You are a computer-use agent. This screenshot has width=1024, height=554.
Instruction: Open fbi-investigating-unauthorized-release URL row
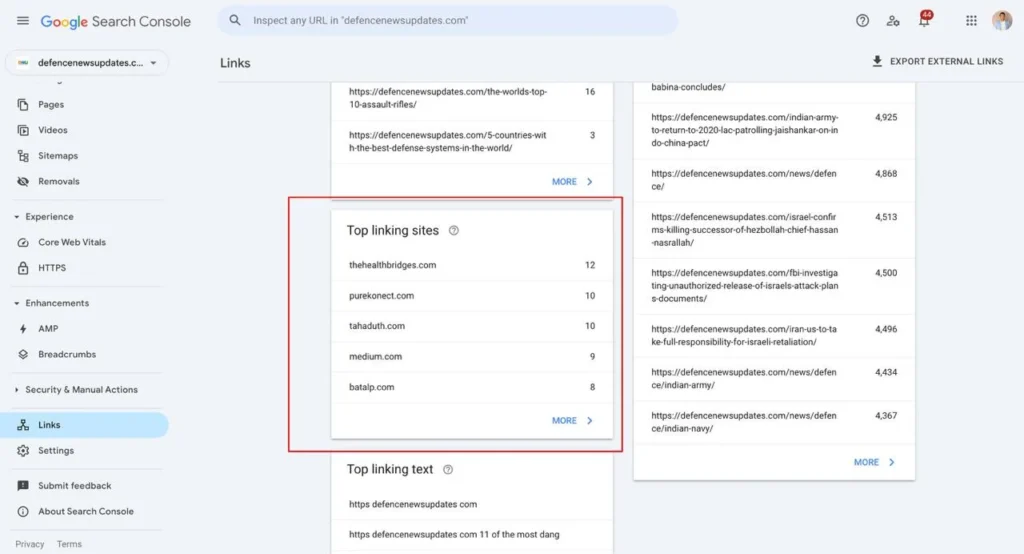774,286
